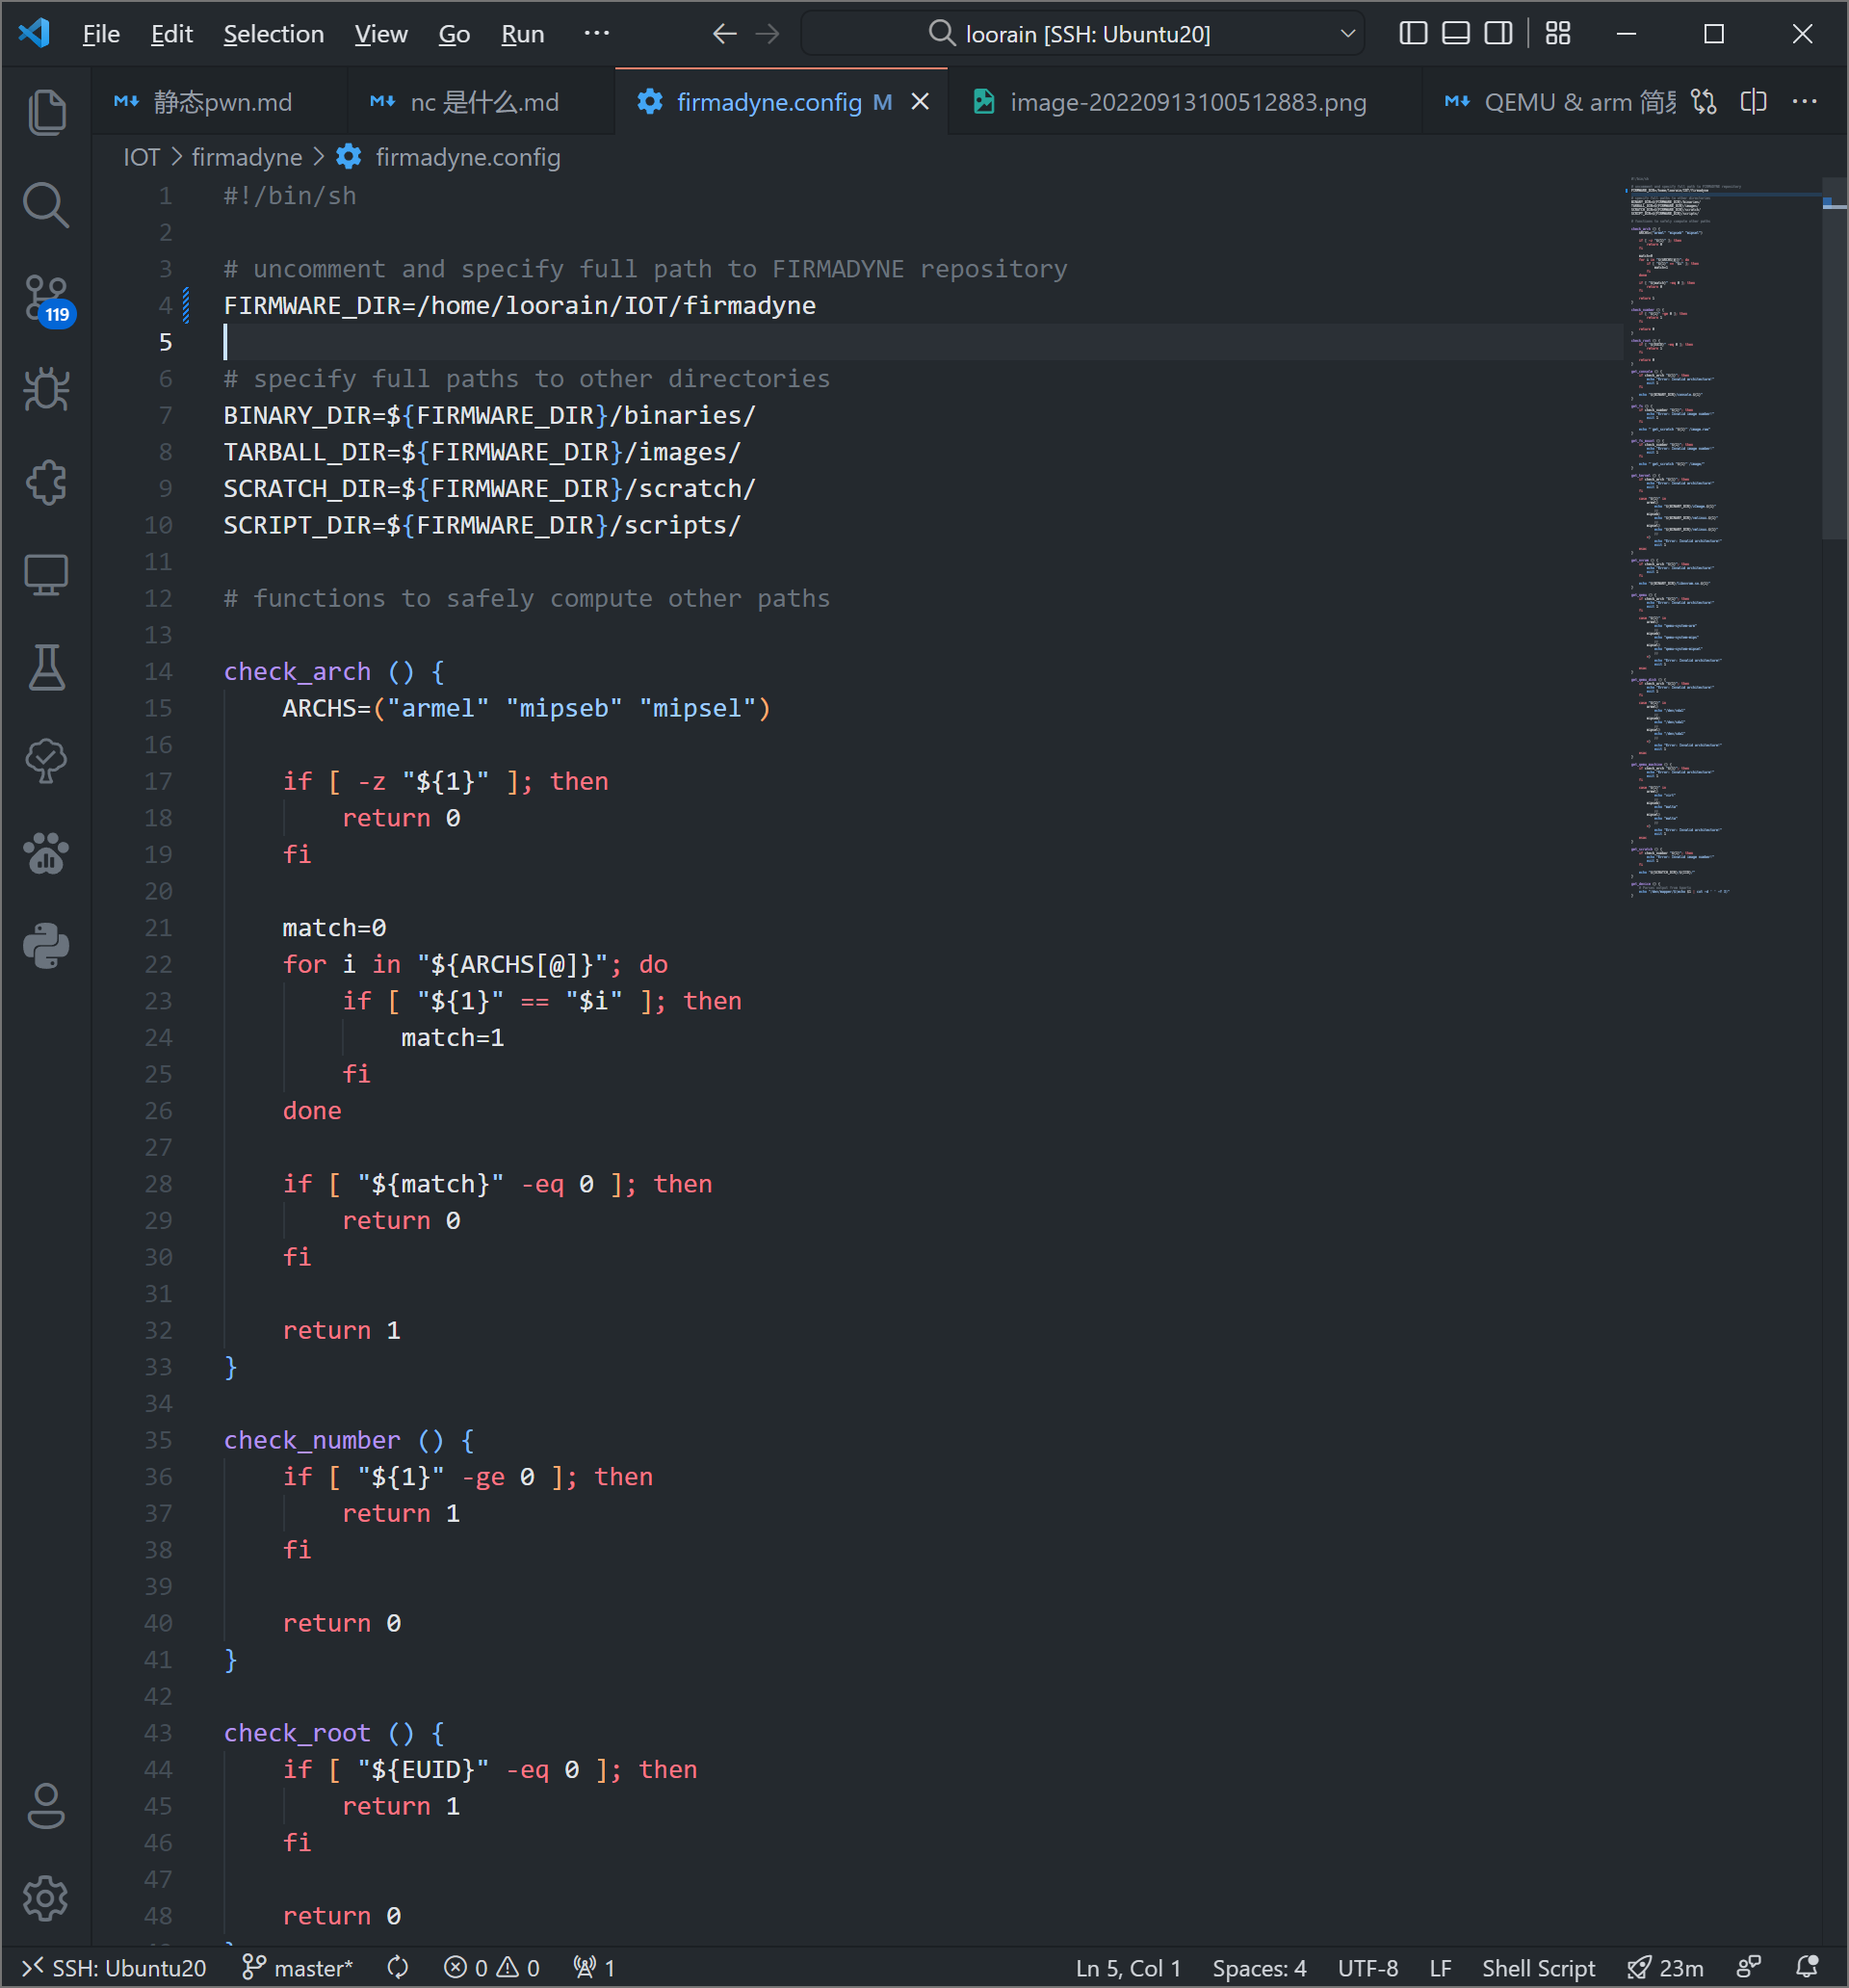Click Ln 5, Col 1 status item
The image size is (1849, 1988).
1128,1968
